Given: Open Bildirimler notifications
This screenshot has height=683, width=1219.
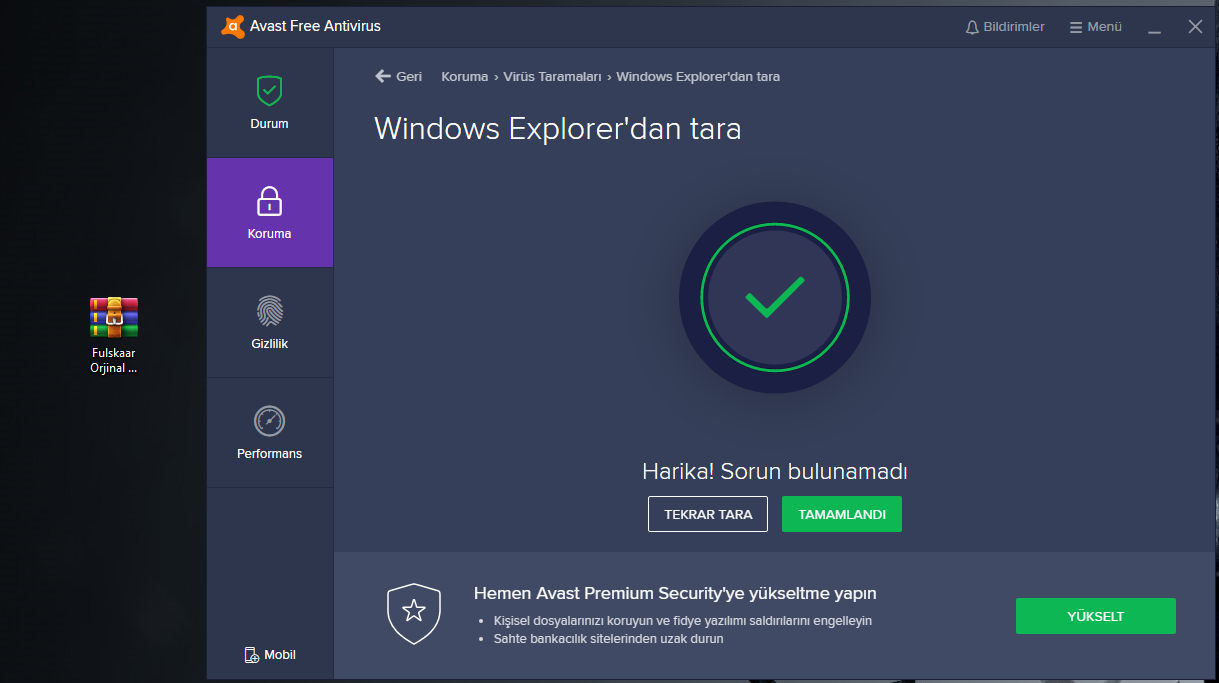Looking at the screenshot, I should (1005, 27).
